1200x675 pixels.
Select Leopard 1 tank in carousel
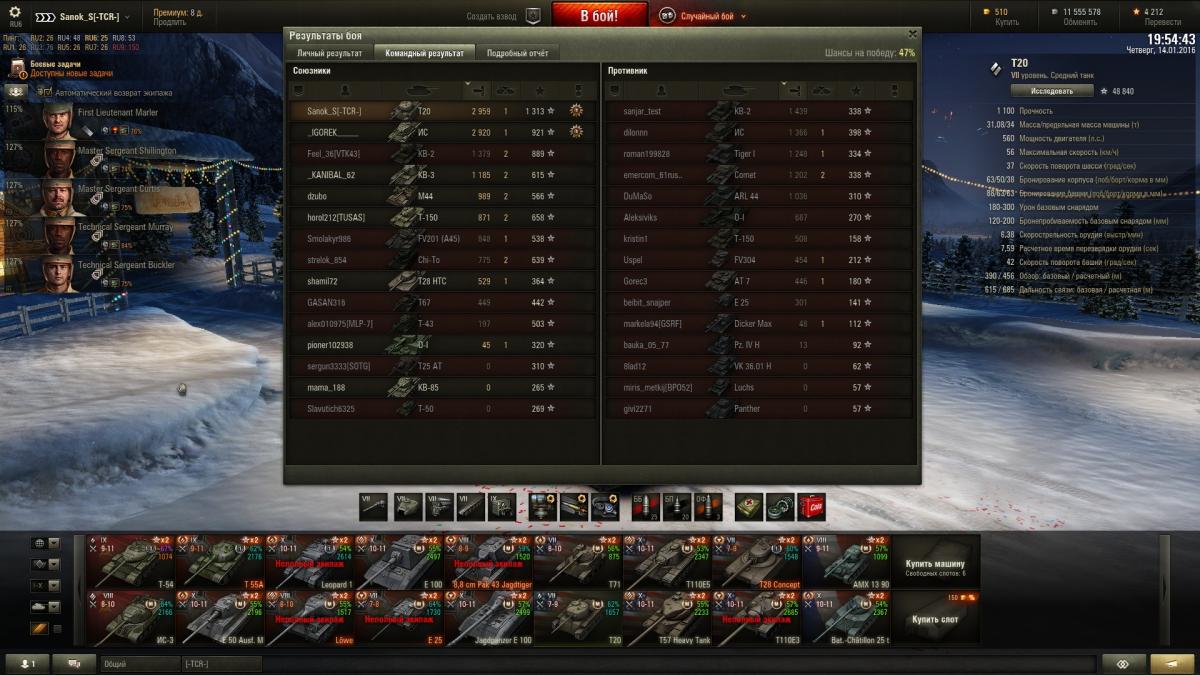click(310, 562)
